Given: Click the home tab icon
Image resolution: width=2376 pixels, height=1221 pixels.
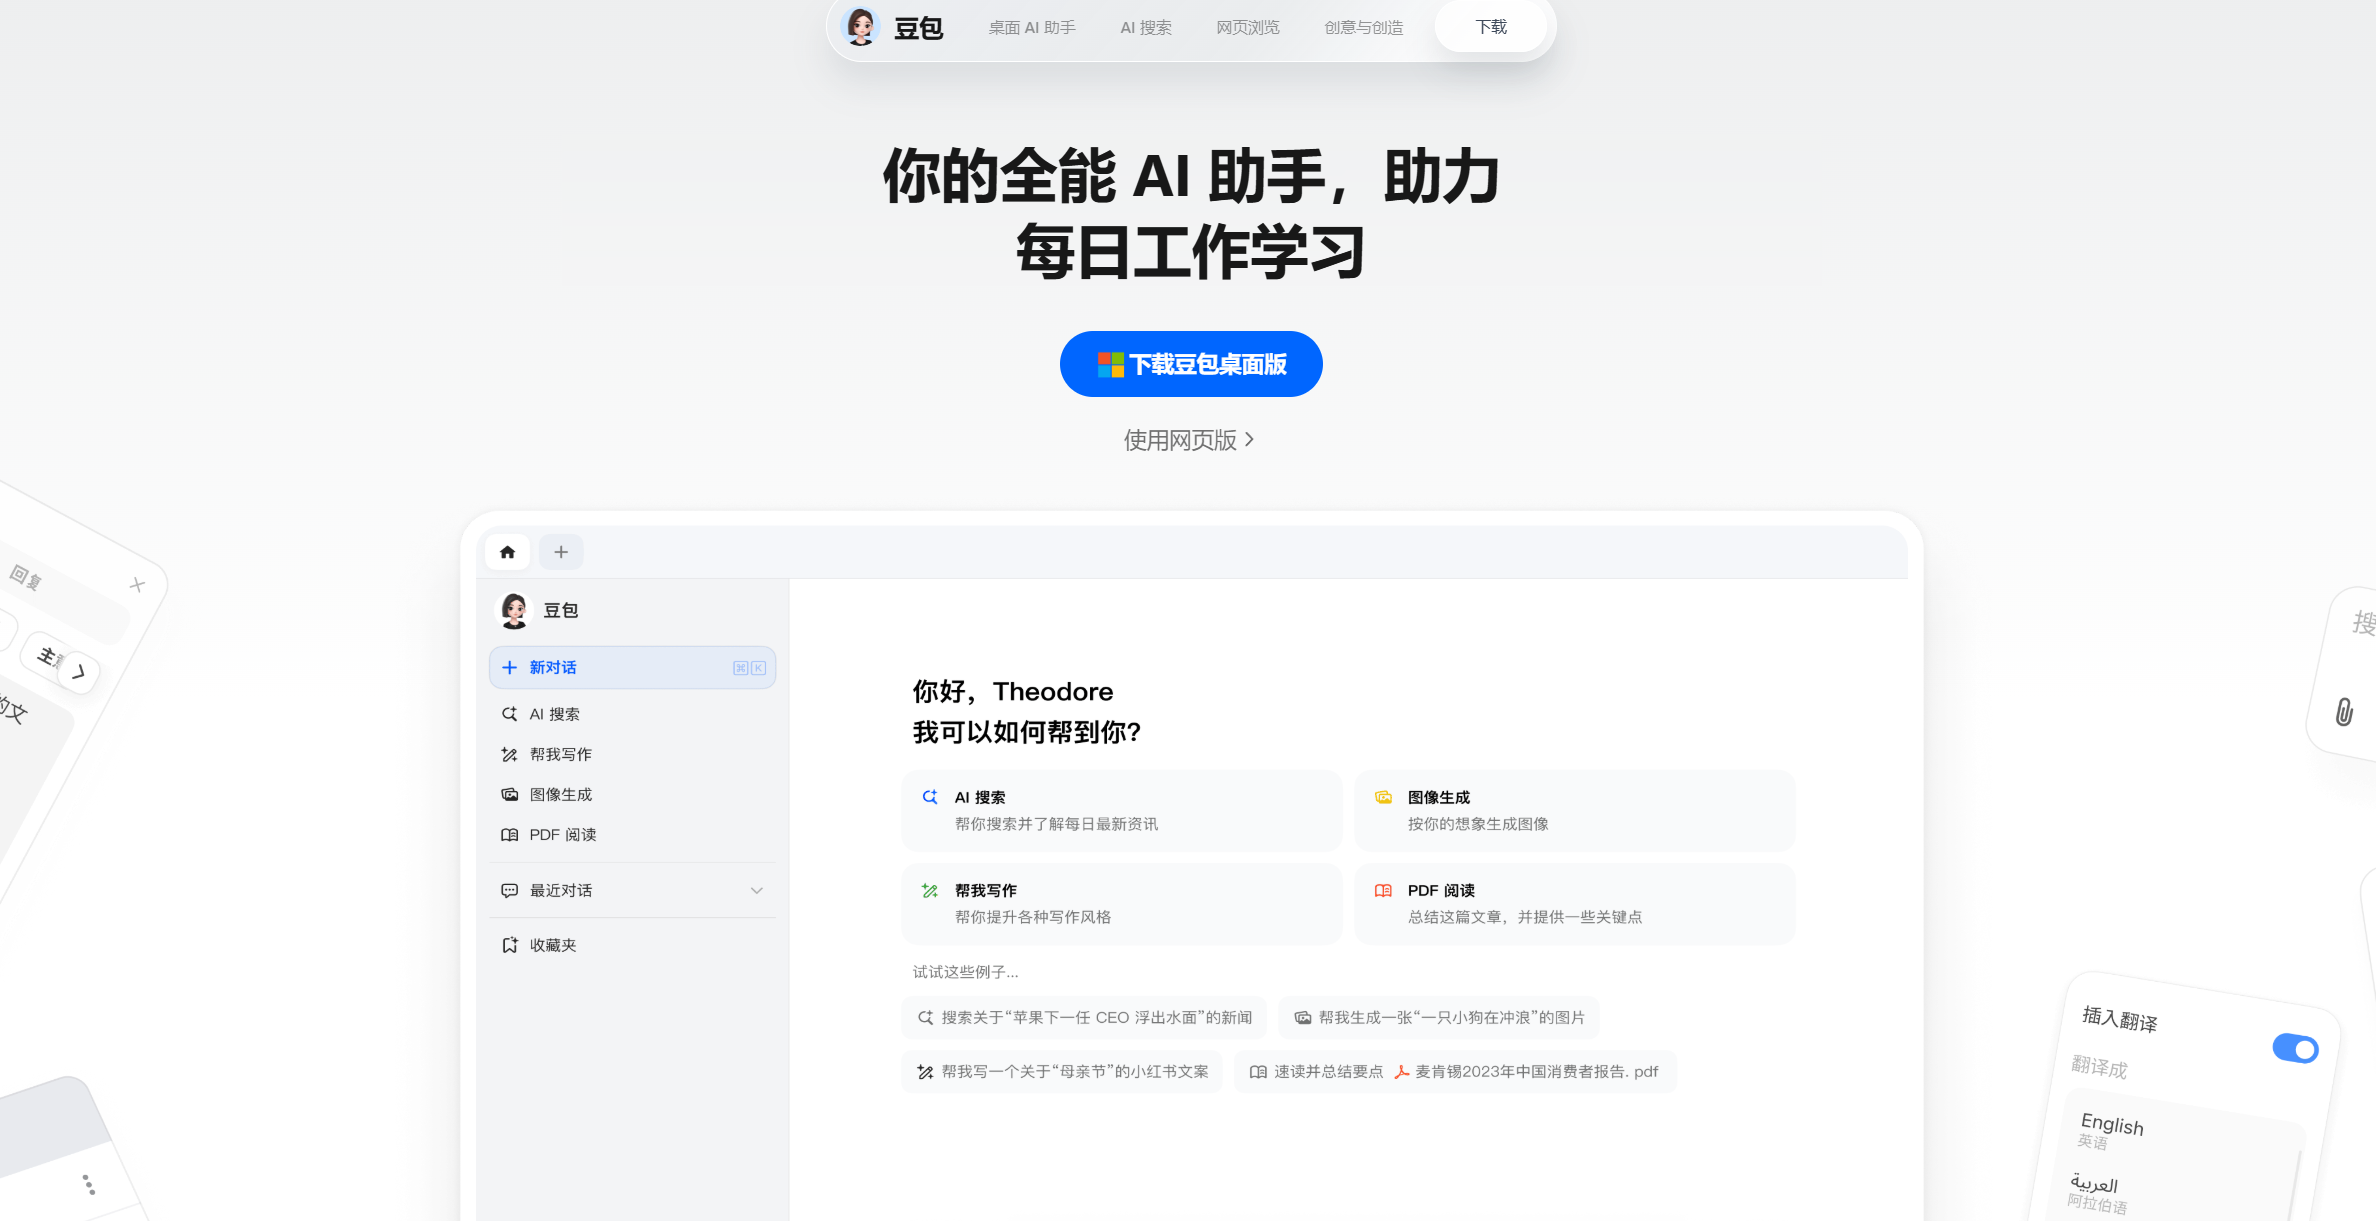Looking at the screenshot, I should coord(507,552).
